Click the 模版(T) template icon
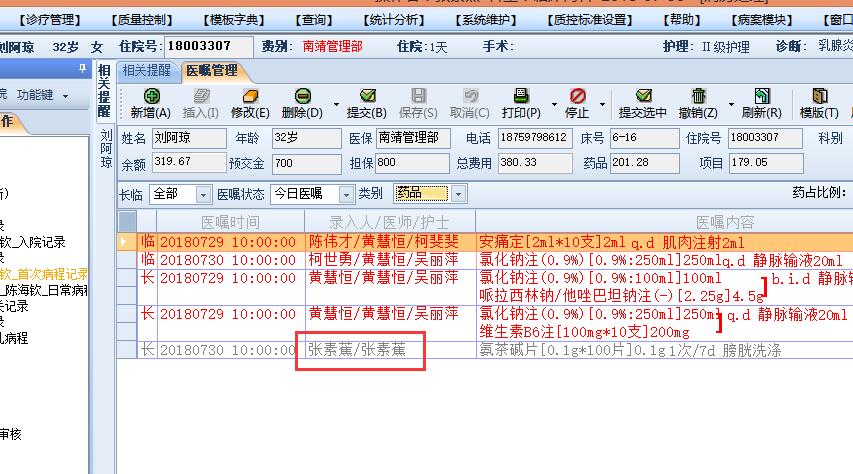This screenshot has height=474, width=853. point(819,96)
